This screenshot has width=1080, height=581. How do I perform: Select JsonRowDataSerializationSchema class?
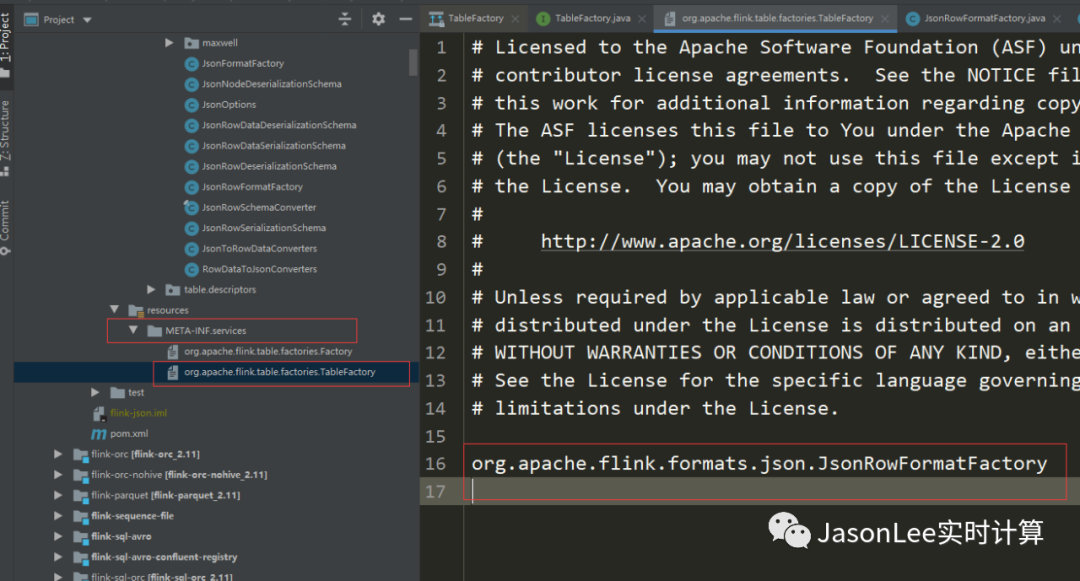273,146
